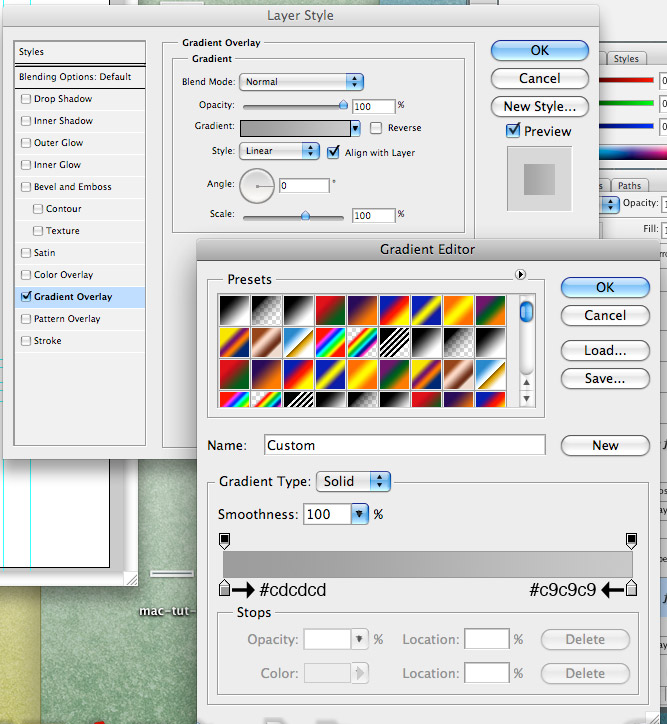Enable the Drop Shadow effect
Image resolution: width=667 pixels, height=724 pixels.
(x=26, y=99)
